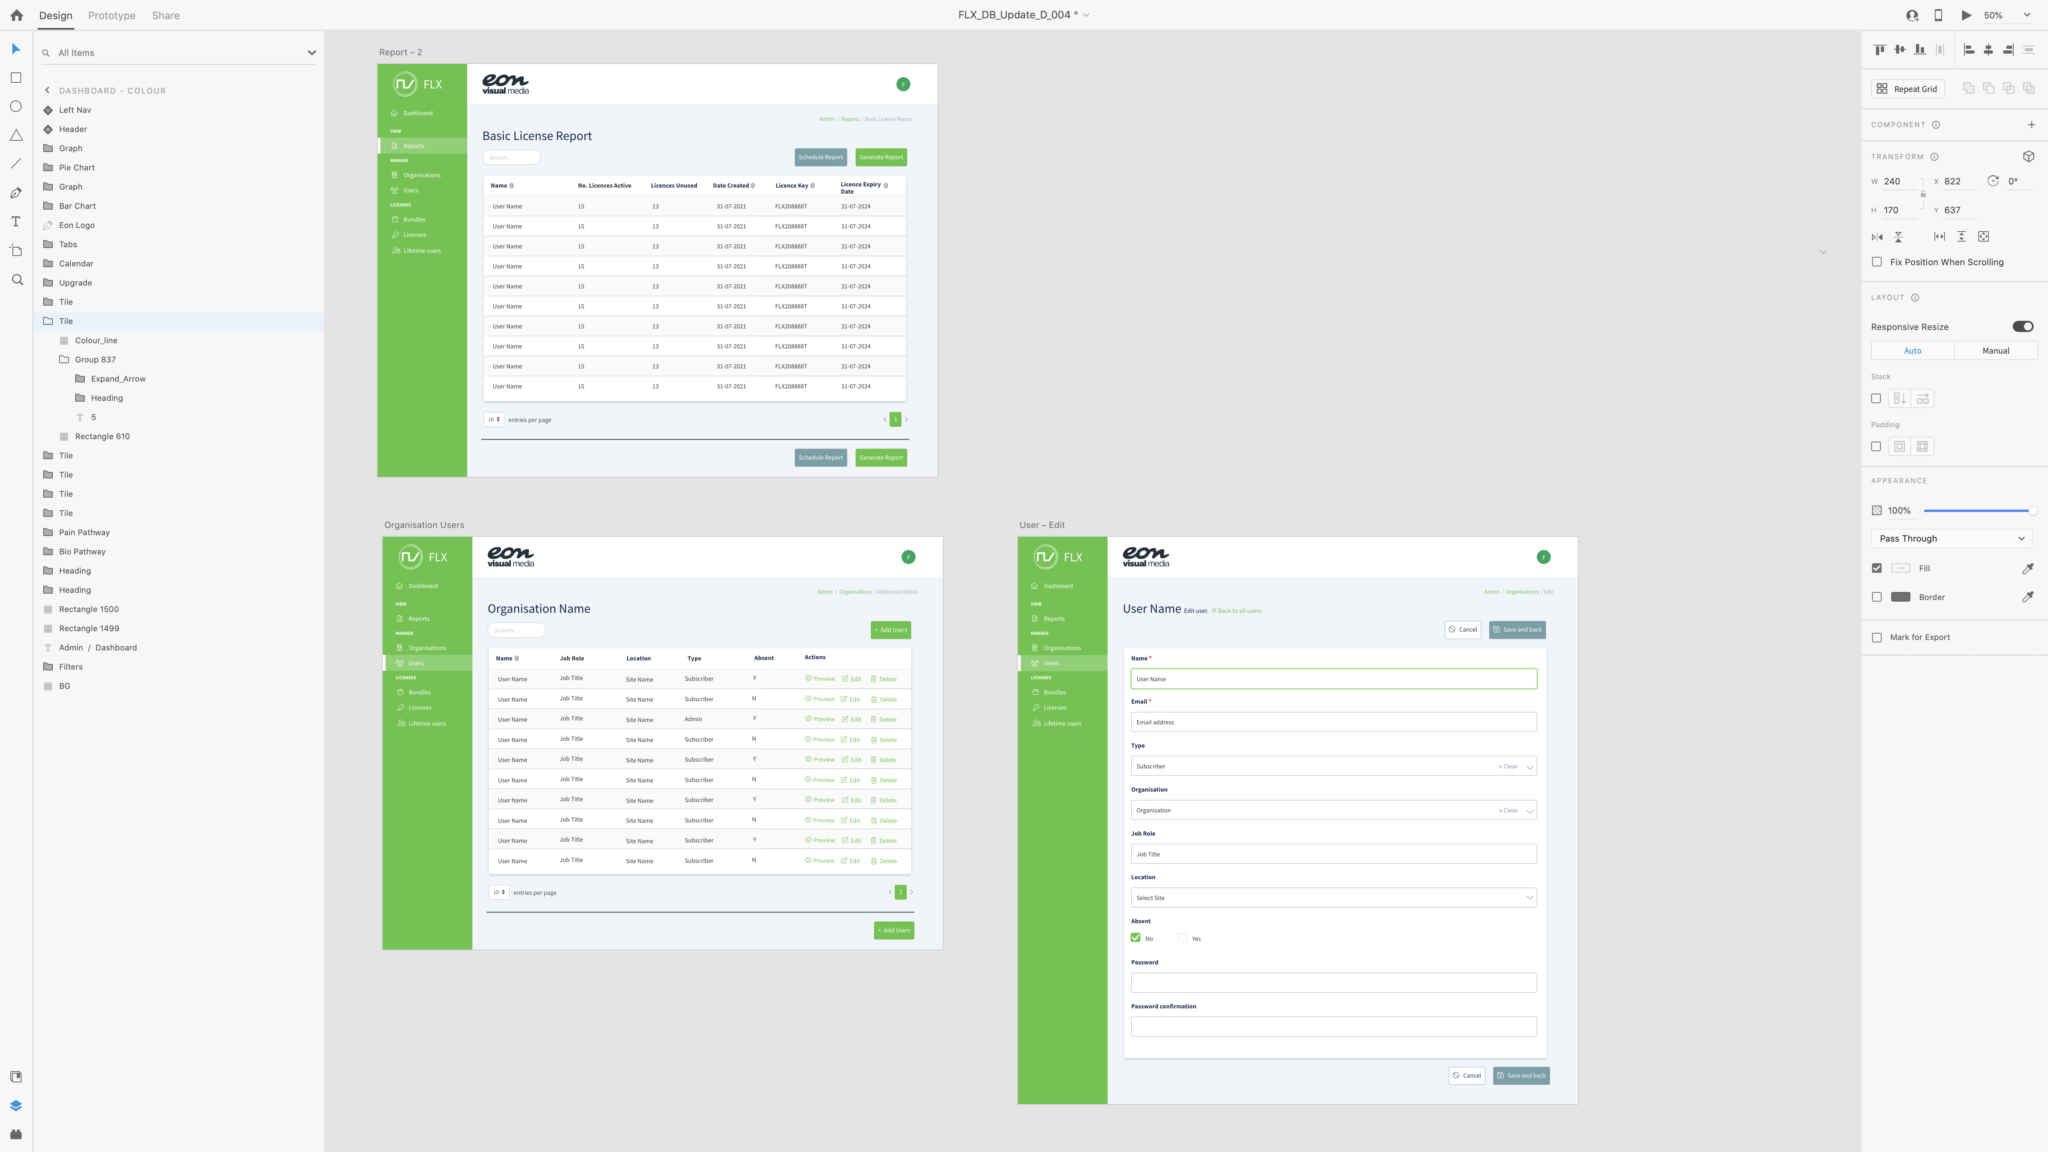Image resolution: width=2048 pixels, height=1152 pixels.
Task: Switch to the Share tab
Action: 166,15
